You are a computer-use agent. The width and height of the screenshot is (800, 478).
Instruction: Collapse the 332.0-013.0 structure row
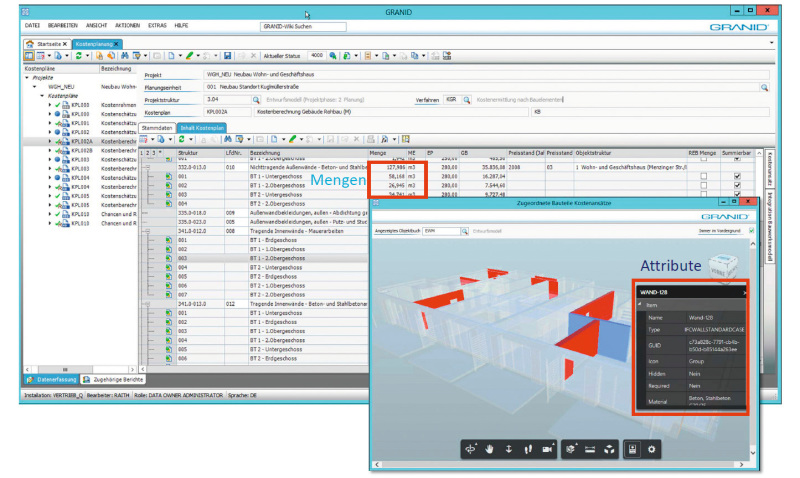148,167
